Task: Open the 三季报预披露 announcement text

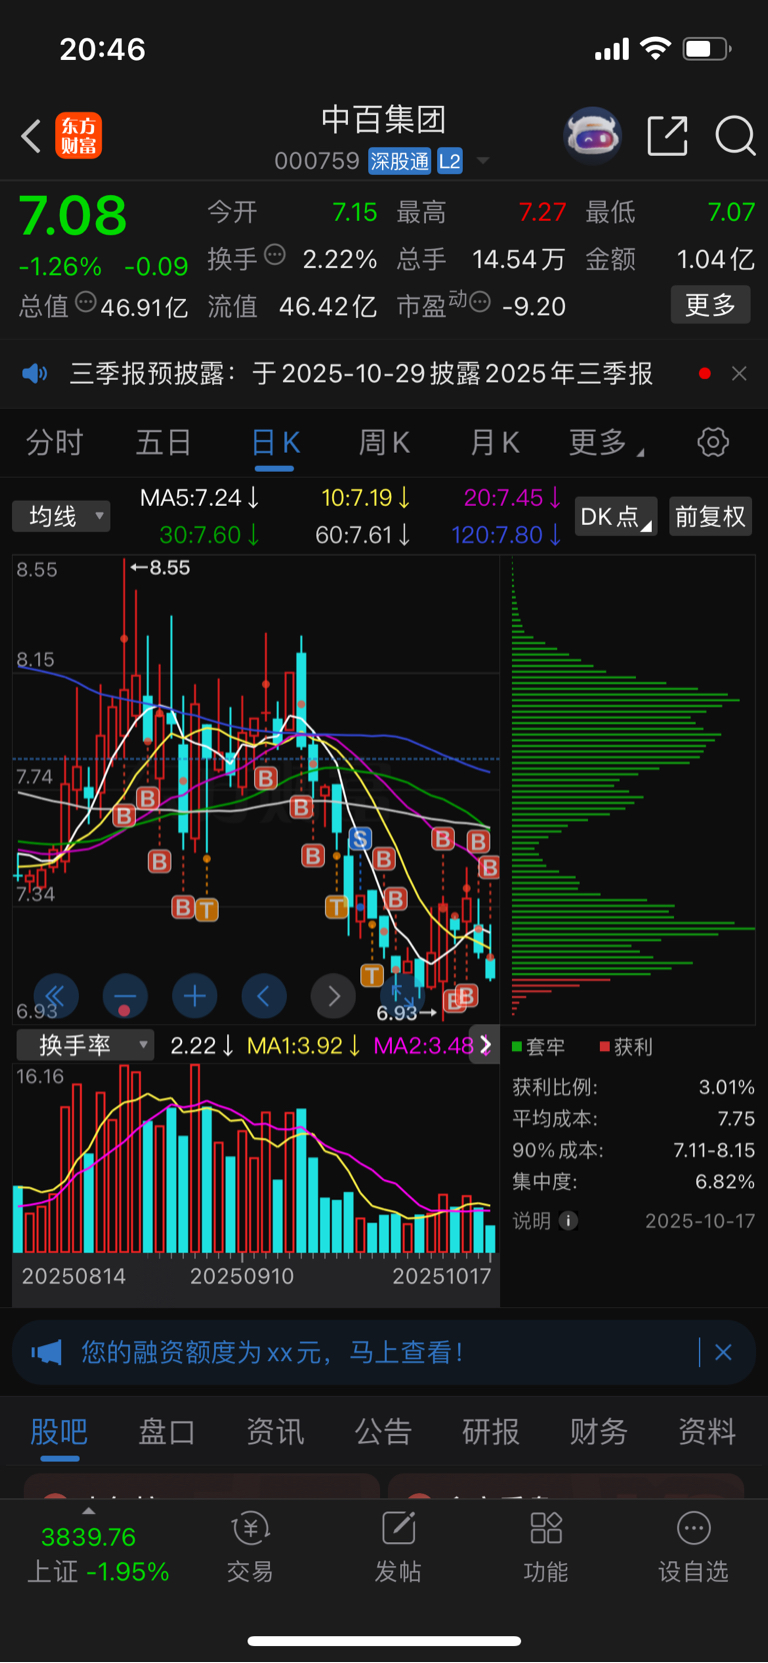Action: tap(361, 374)
